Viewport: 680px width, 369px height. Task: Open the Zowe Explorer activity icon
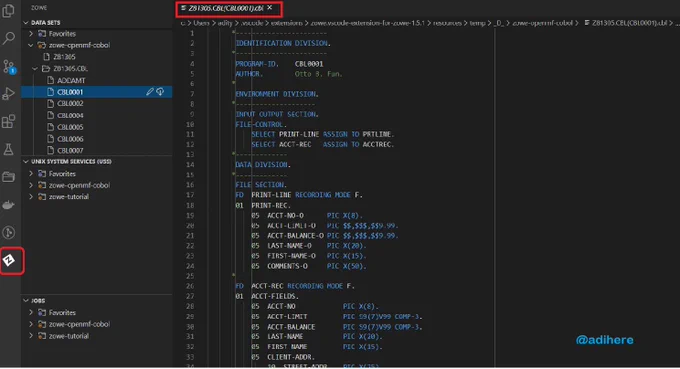pyautogui.click(x=9, y=260)
